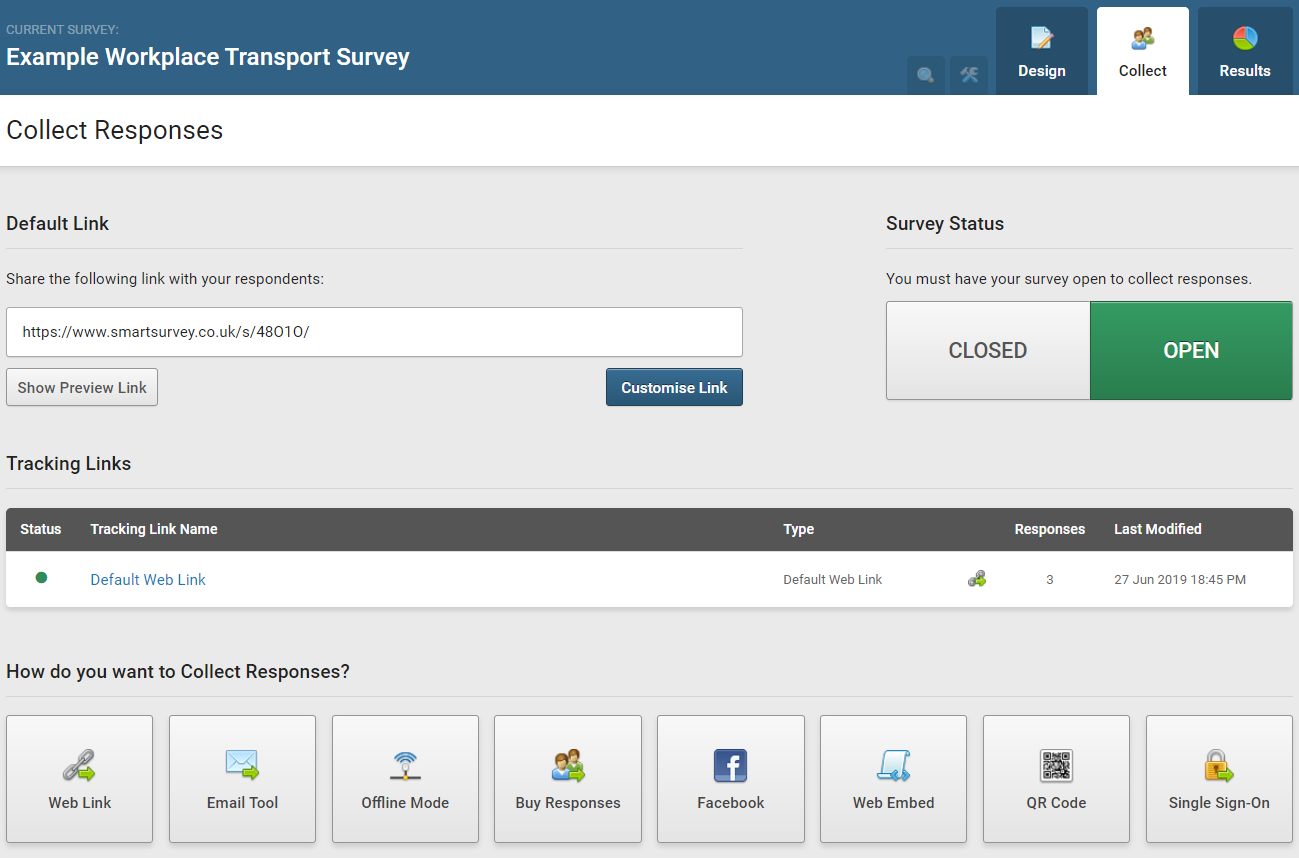Generate a QR Code for the survey
Image resolution: width=1299 pixels, height=858 pixels.
coord(1056,779)
